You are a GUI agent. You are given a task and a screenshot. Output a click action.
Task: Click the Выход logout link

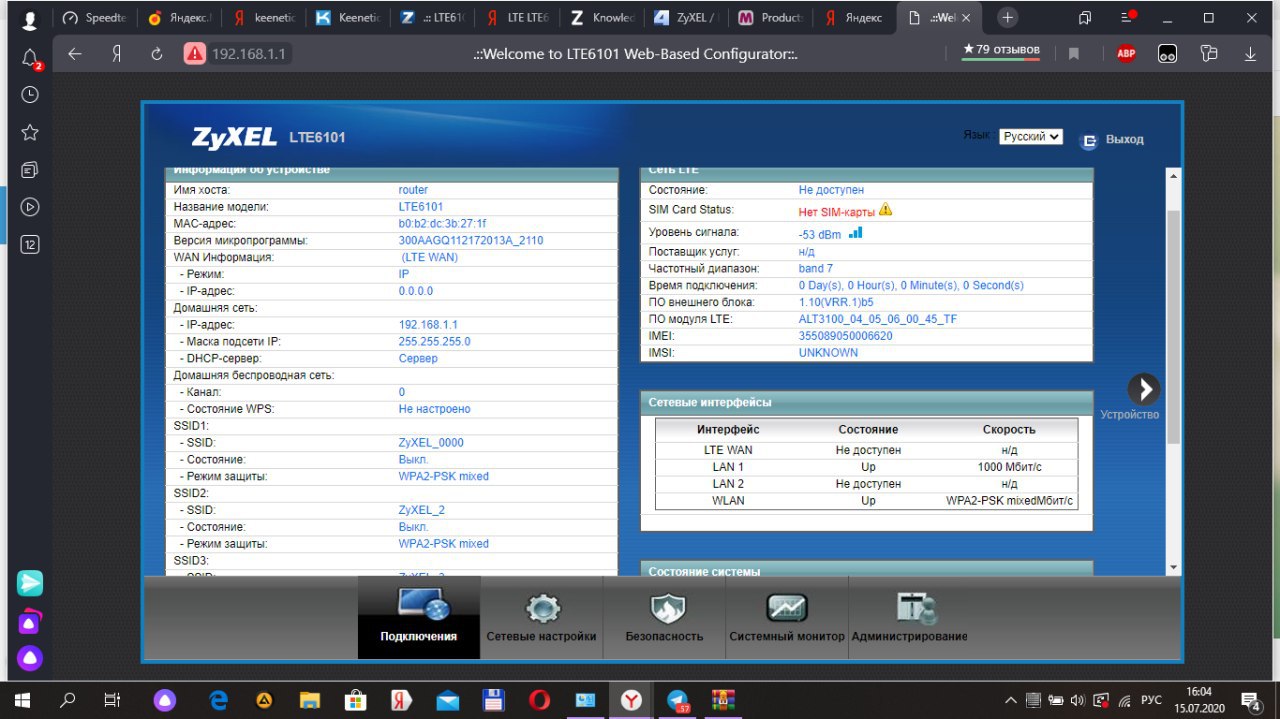click(1124, 139)
